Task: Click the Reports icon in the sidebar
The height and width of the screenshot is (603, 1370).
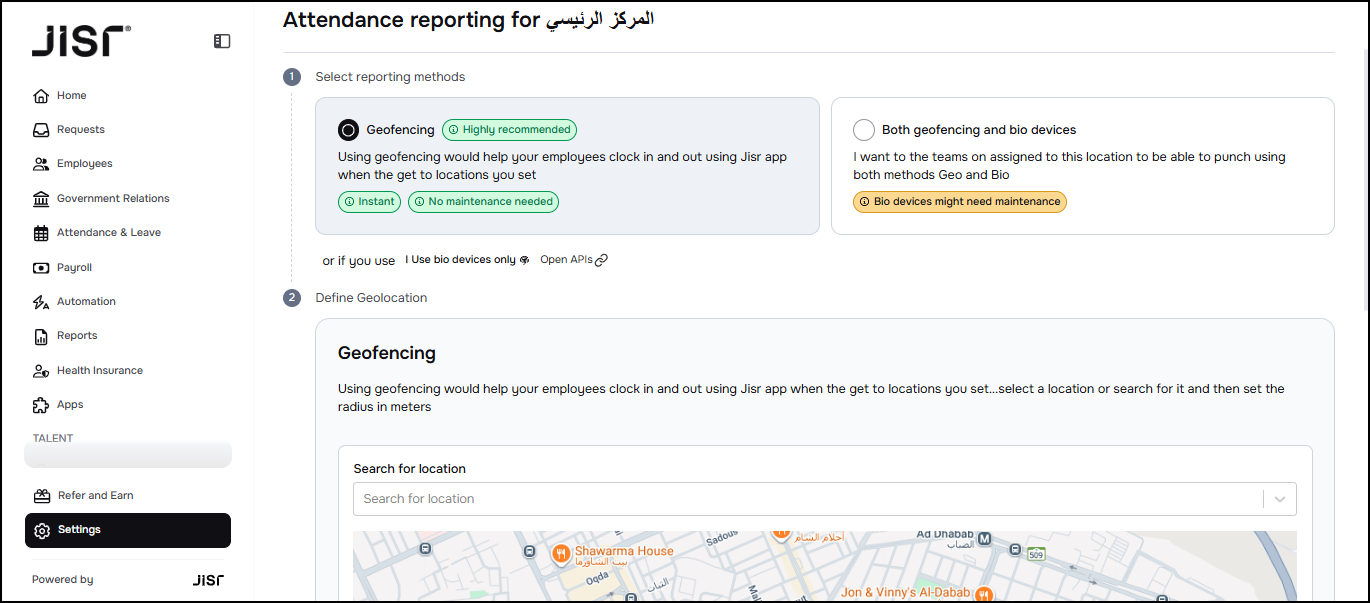Action: click(x=41, y=336)
